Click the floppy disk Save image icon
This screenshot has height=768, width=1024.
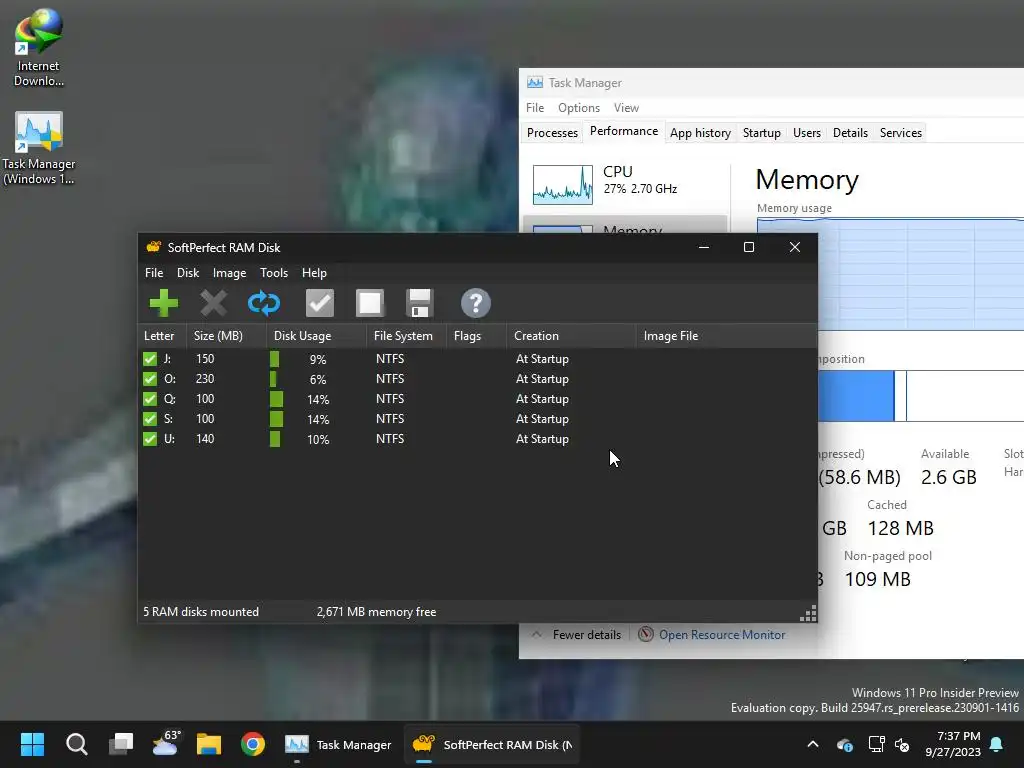[x=419, y=303]
